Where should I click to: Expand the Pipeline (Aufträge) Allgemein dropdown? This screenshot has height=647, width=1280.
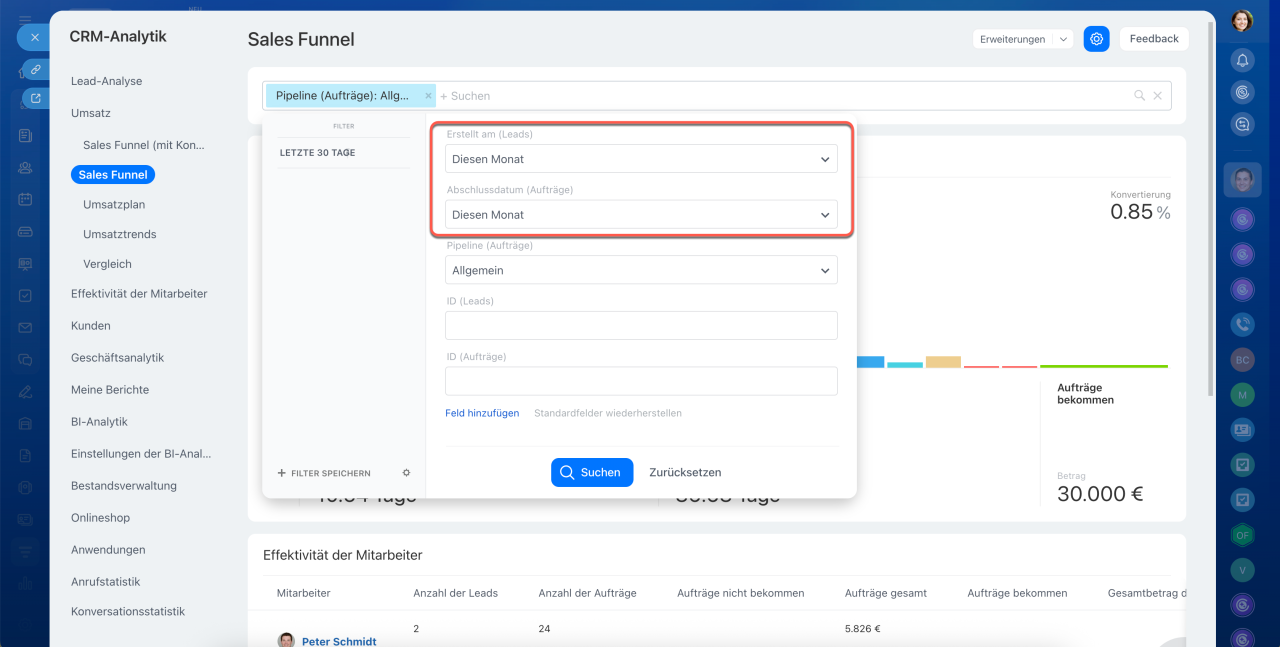pyautogui.click(x=641, y=270)
